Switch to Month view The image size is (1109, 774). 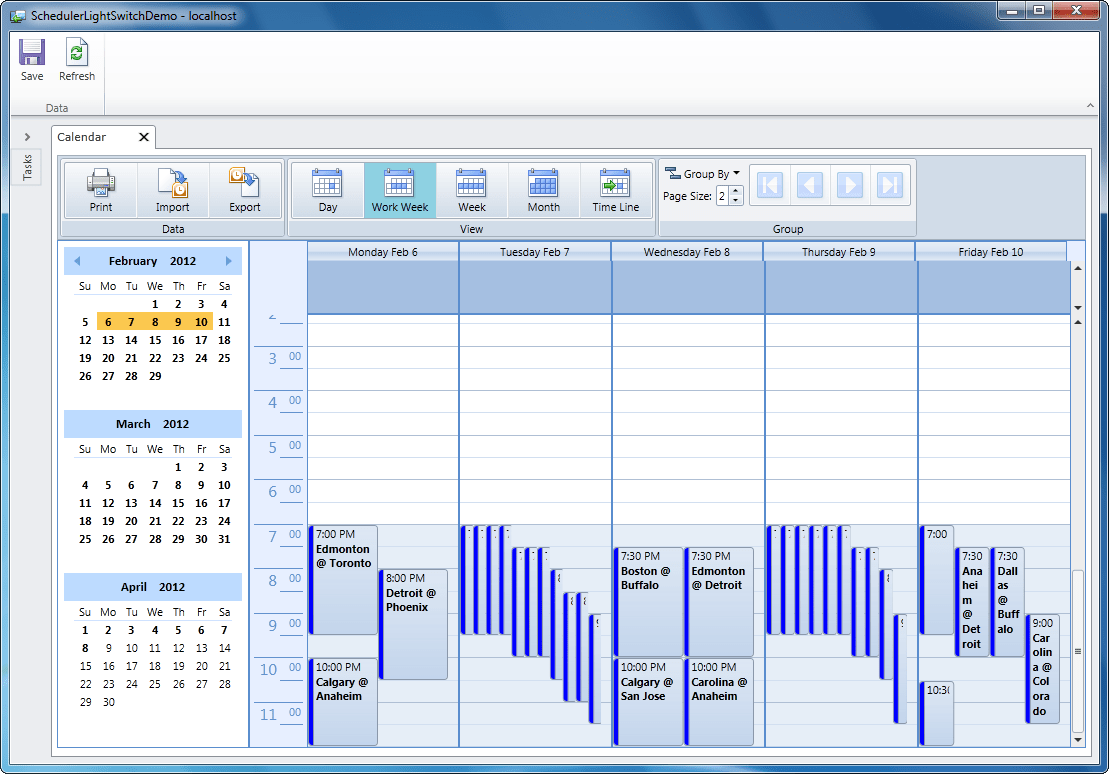pos(543,189)
